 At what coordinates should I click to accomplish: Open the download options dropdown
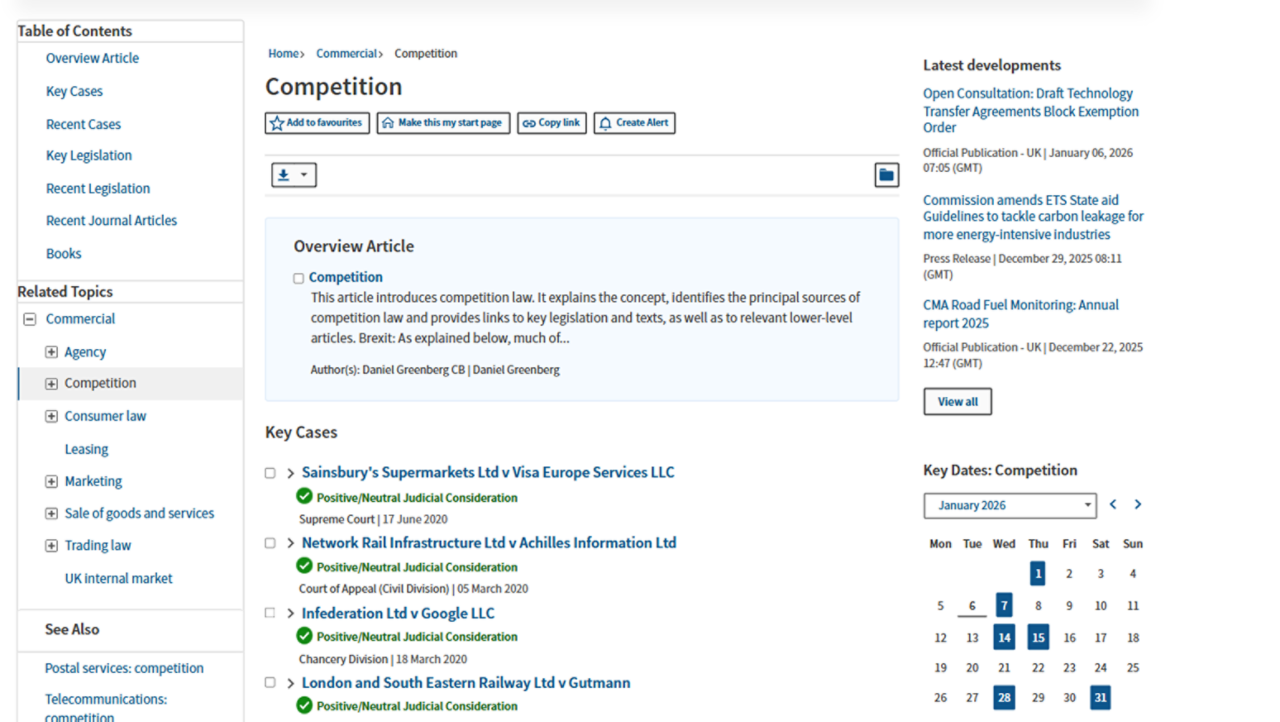click(x=293, y=175)
